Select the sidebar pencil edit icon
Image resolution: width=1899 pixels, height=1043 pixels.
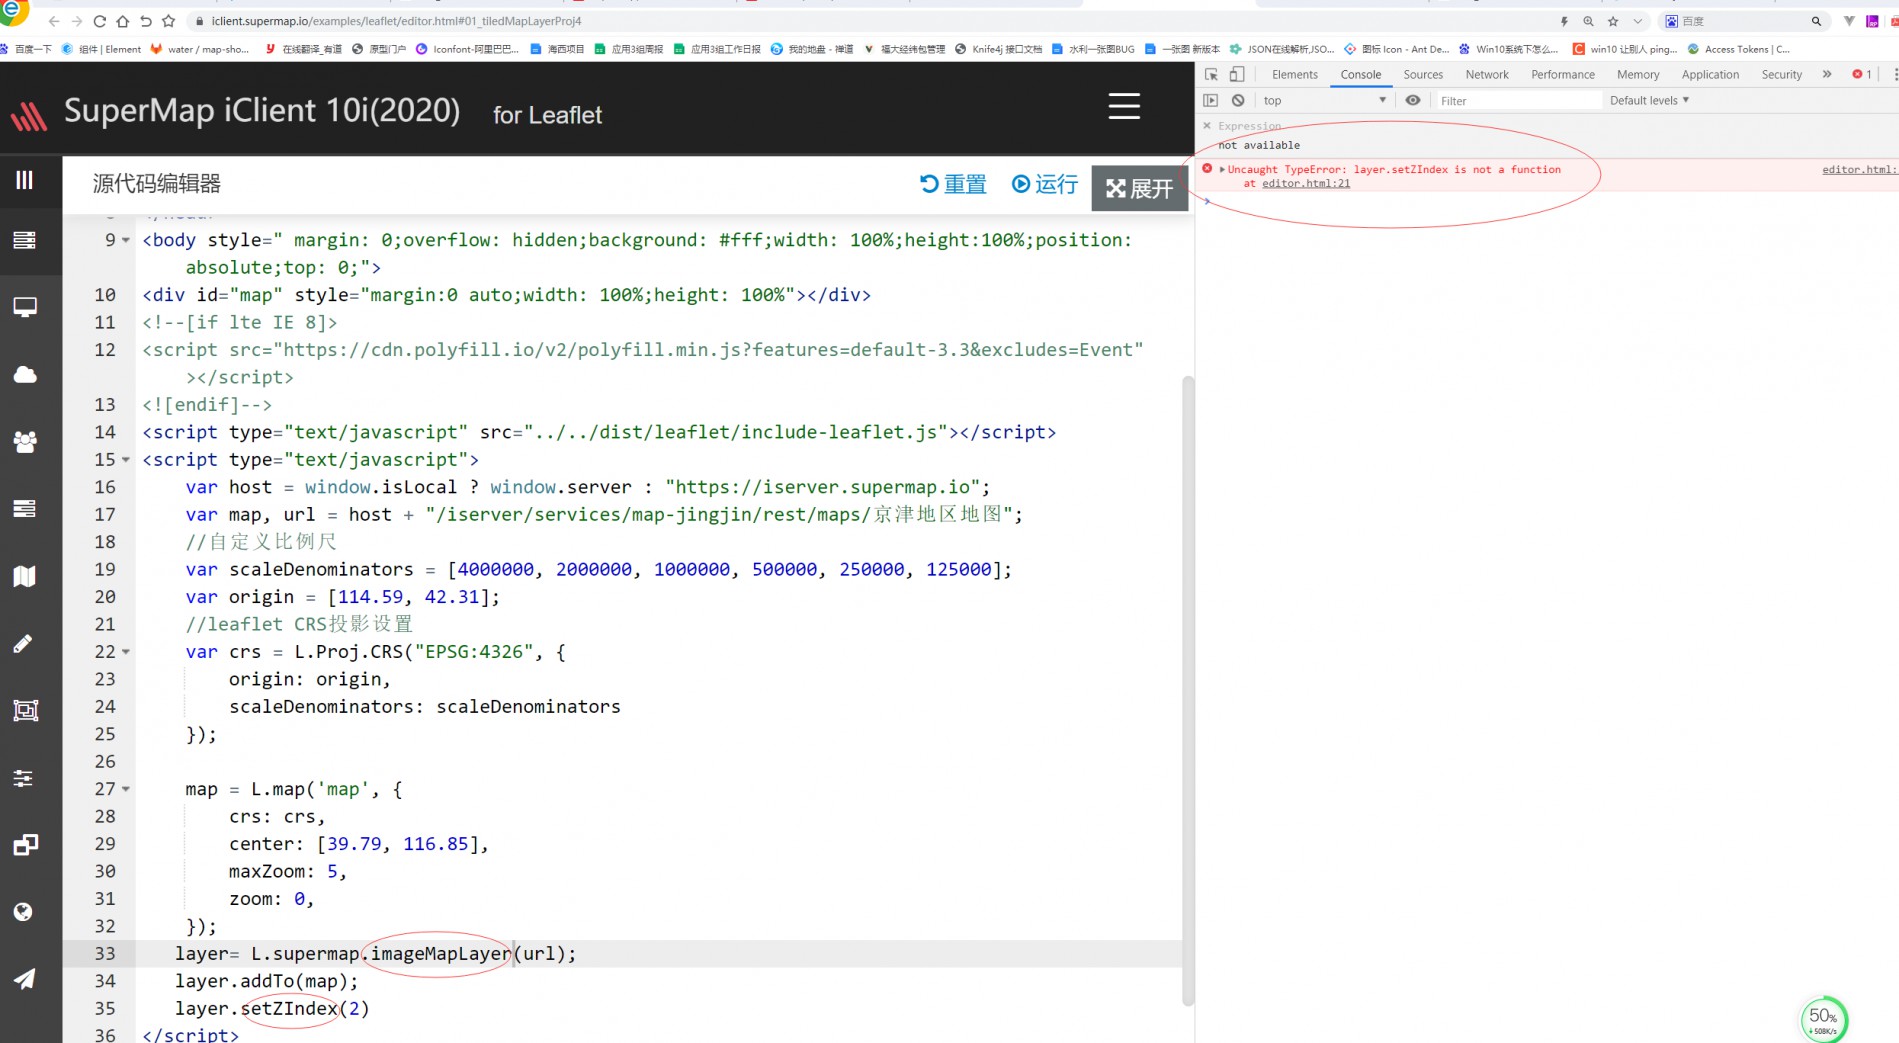(x=25, y=643)
